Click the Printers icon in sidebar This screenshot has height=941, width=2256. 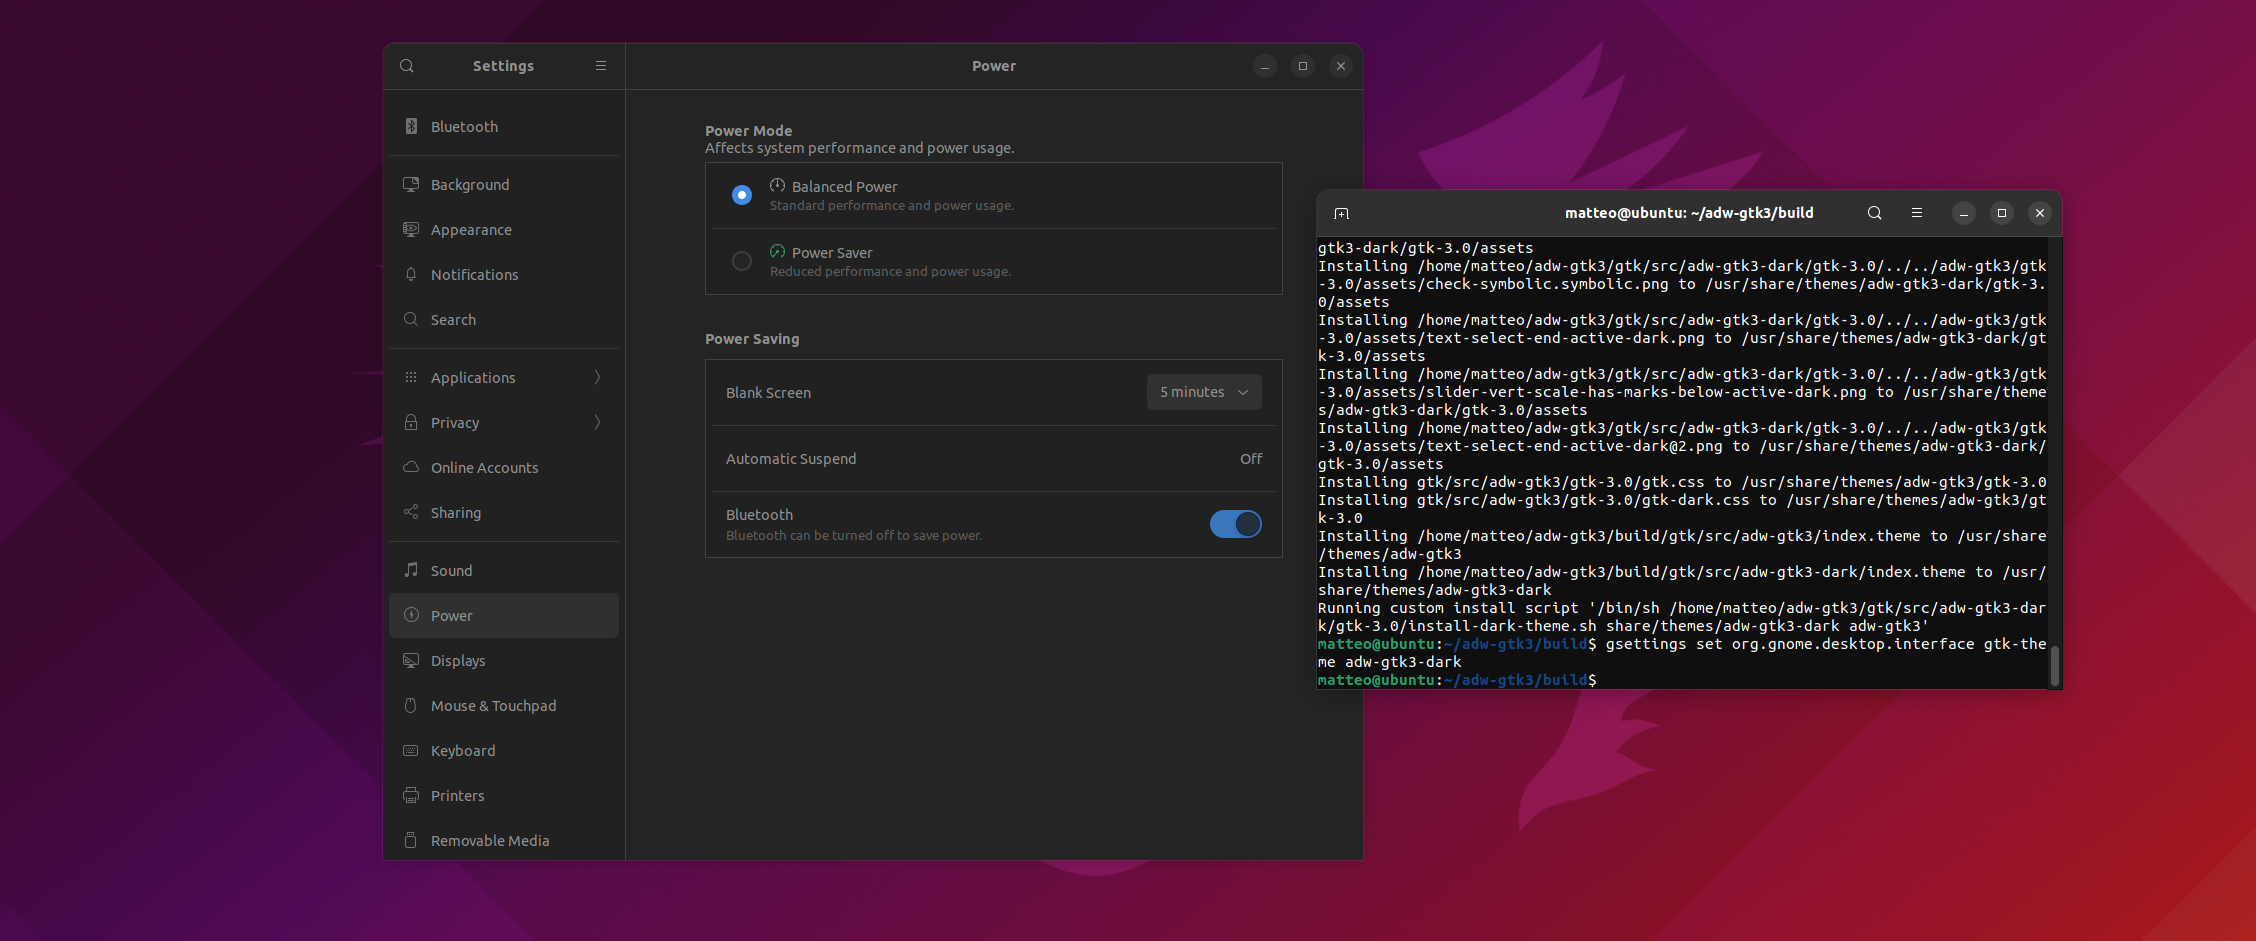[x=411, y=796]
